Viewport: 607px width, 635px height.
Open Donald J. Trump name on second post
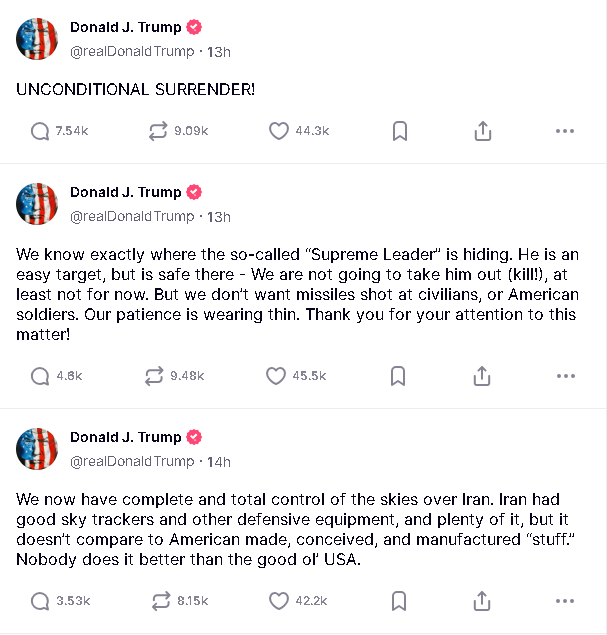pos(126,192)
